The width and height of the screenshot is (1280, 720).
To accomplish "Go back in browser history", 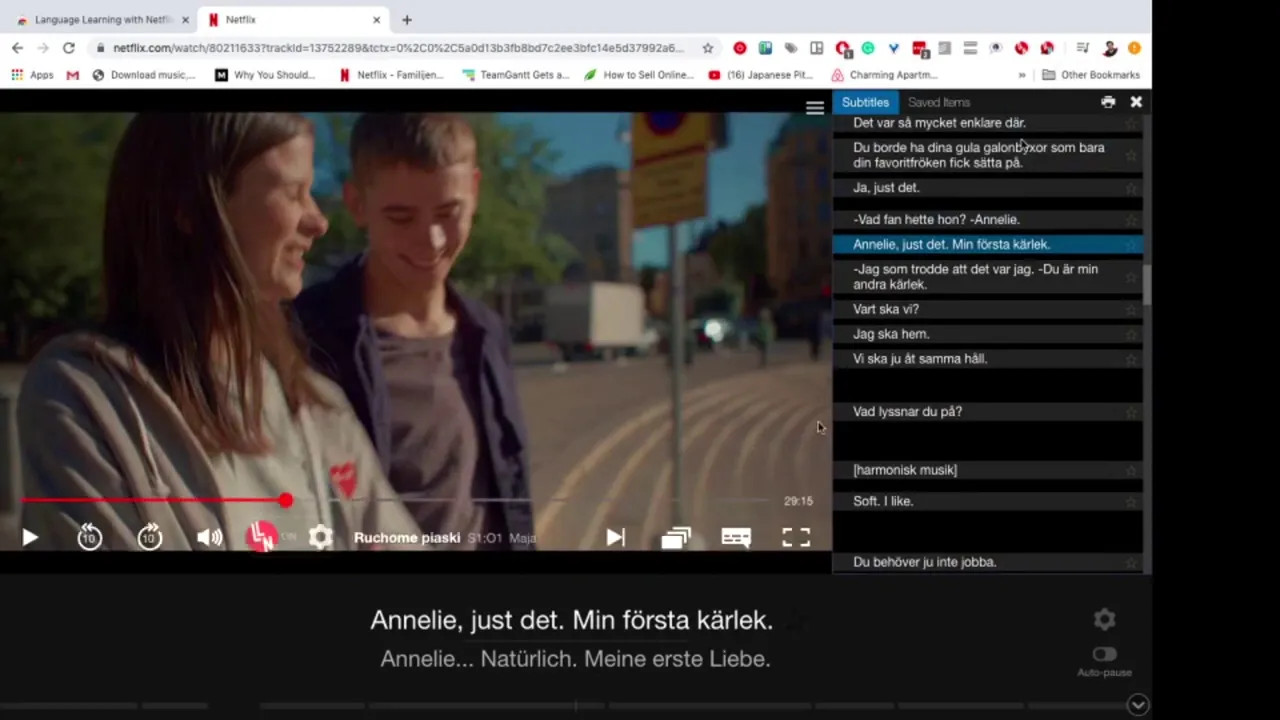I will (x=17, y=48).
